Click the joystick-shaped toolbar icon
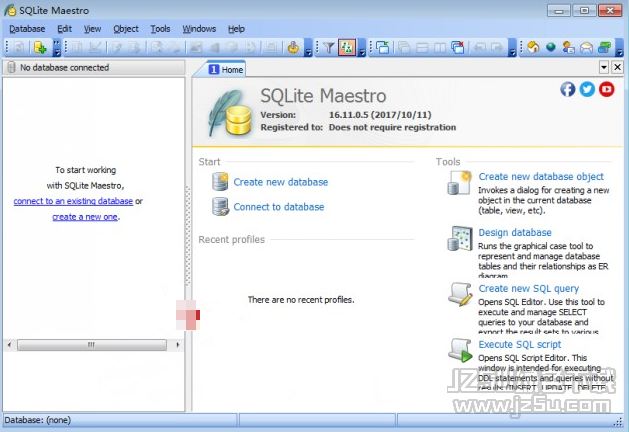Screen dimensions: 629x432 pyautogui.click(x=293, y=48)
